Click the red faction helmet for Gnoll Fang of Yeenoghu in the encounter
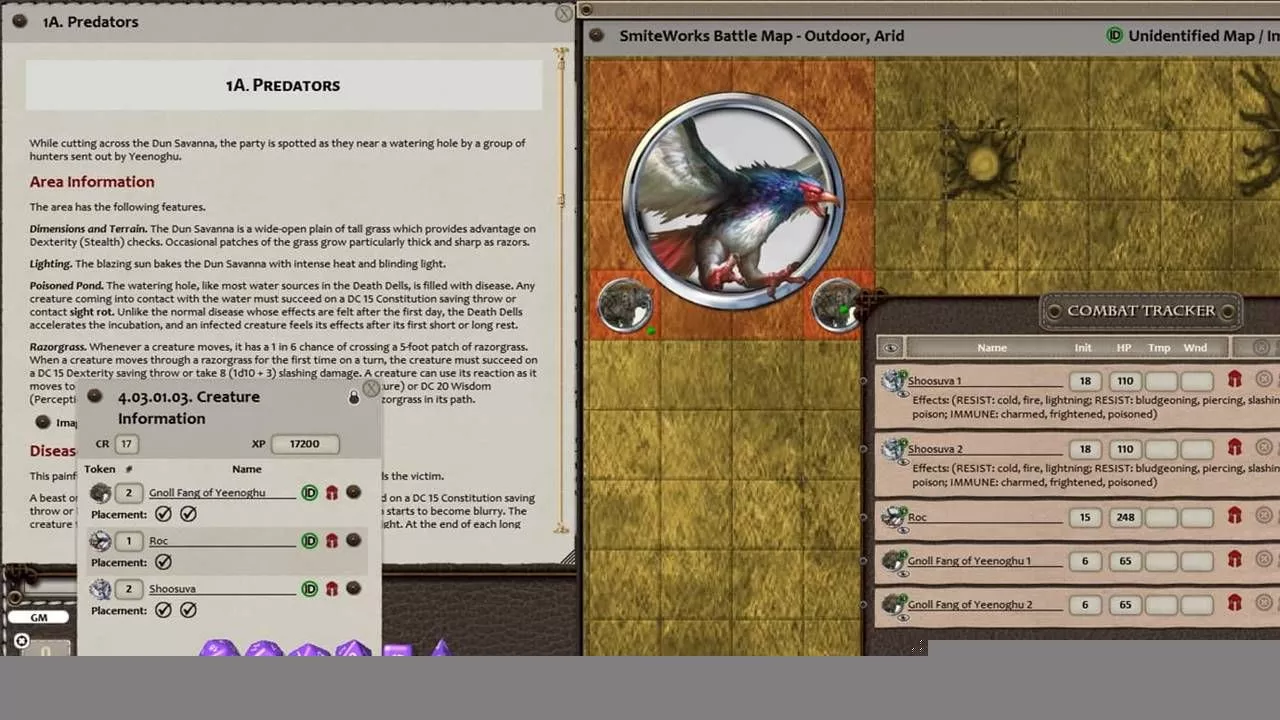Screen dimensions: 1280x720 point(332,493)
